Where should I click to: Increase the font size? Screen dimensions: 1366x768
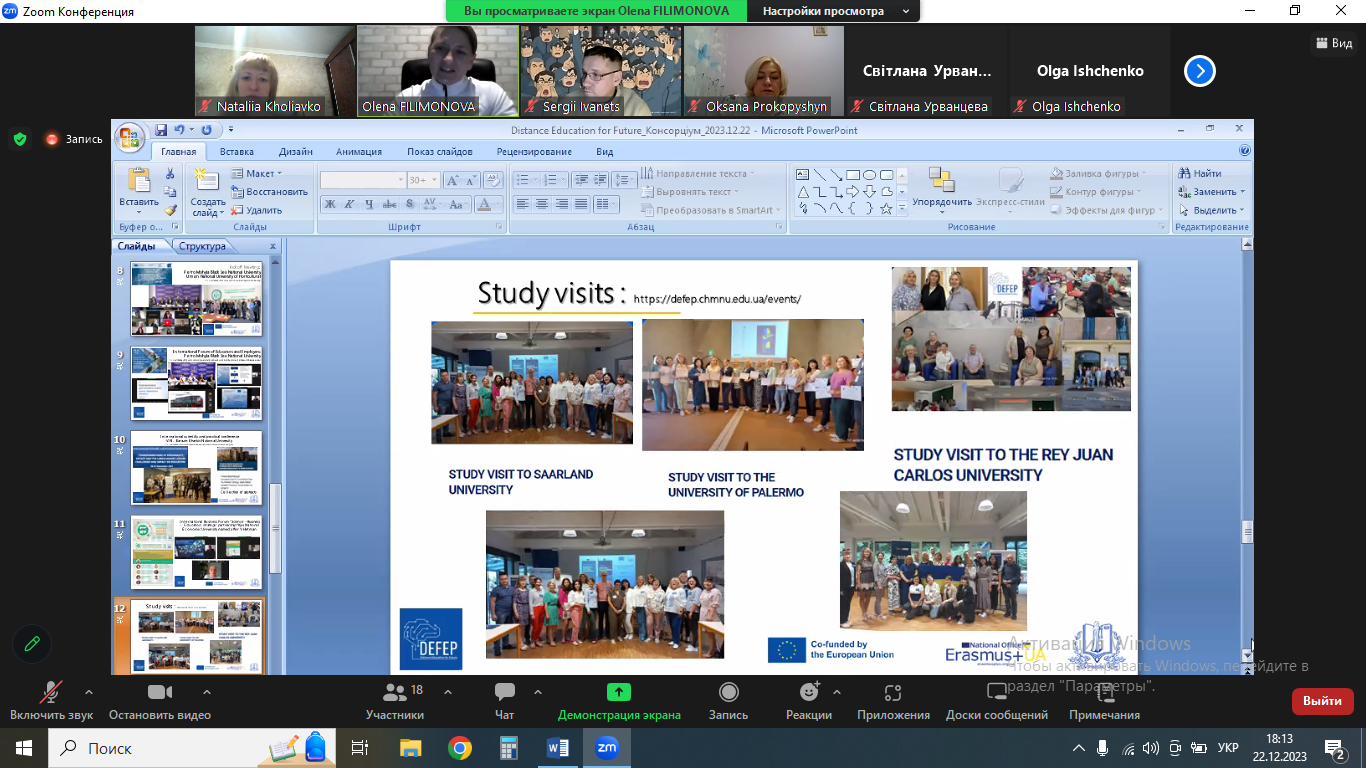coord(452,180)
